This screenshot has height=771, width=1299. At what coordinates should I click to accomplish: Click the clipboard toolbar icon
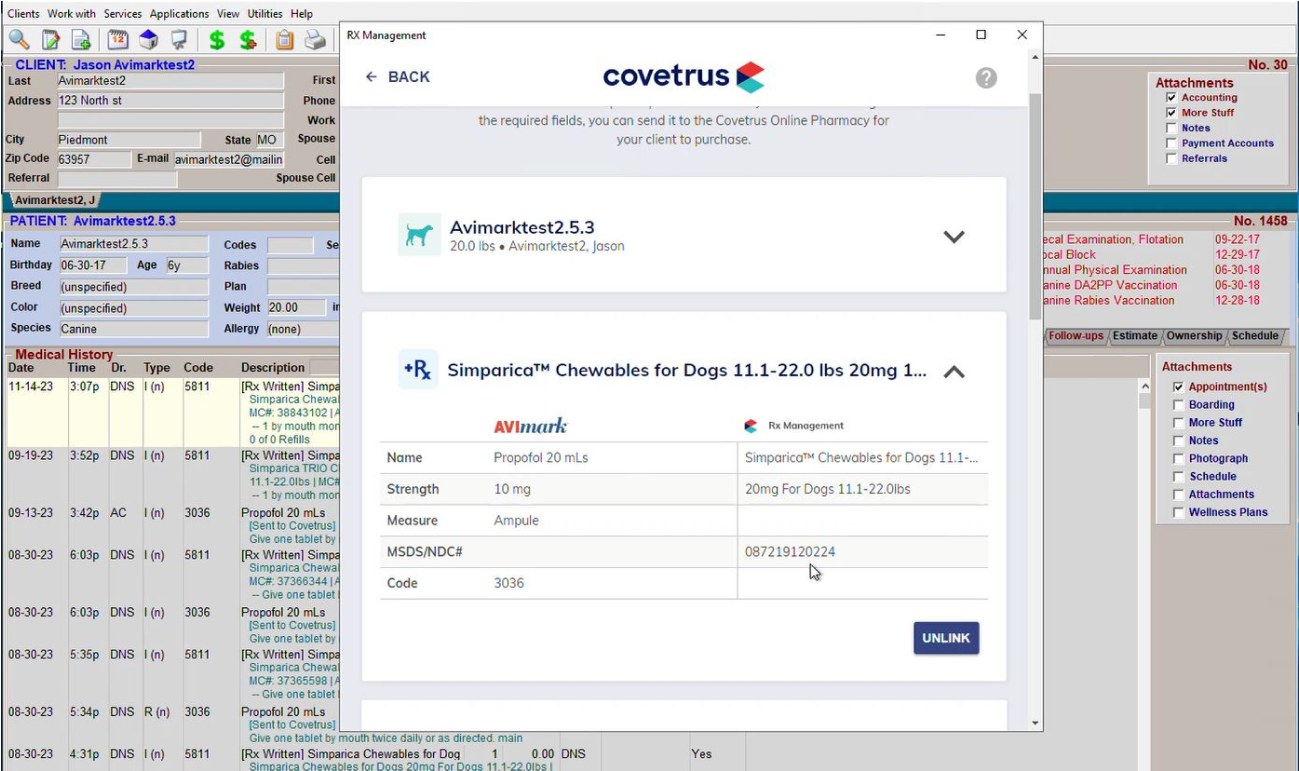[x=284, y=40]
